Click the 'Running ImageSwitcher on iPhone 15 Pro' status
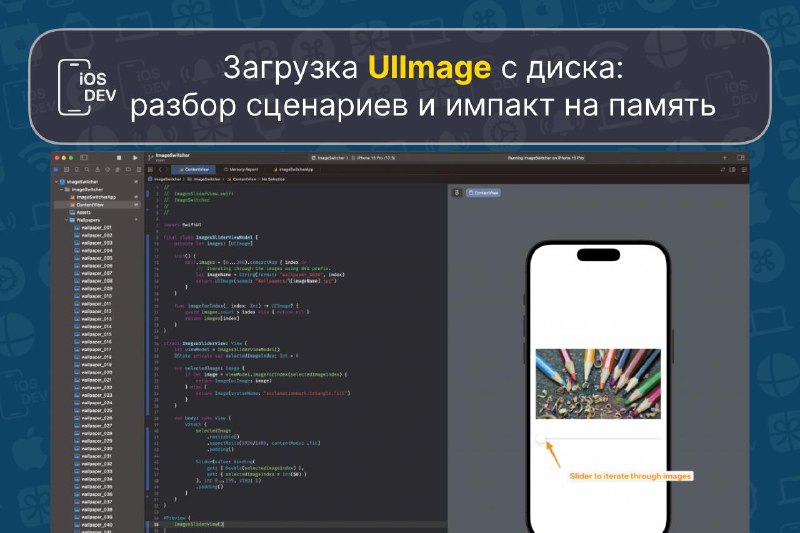 tap(545, 158)
